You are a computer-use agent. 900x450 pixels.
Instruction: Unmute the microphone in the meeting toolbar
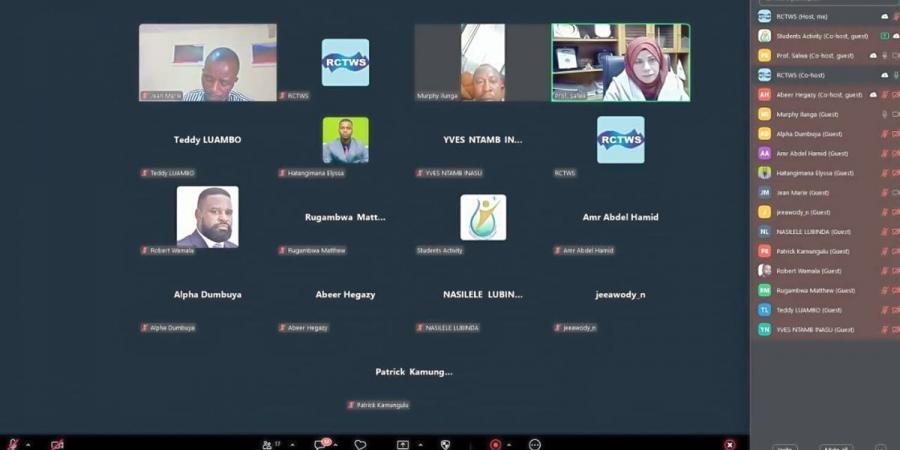point(13,444)
